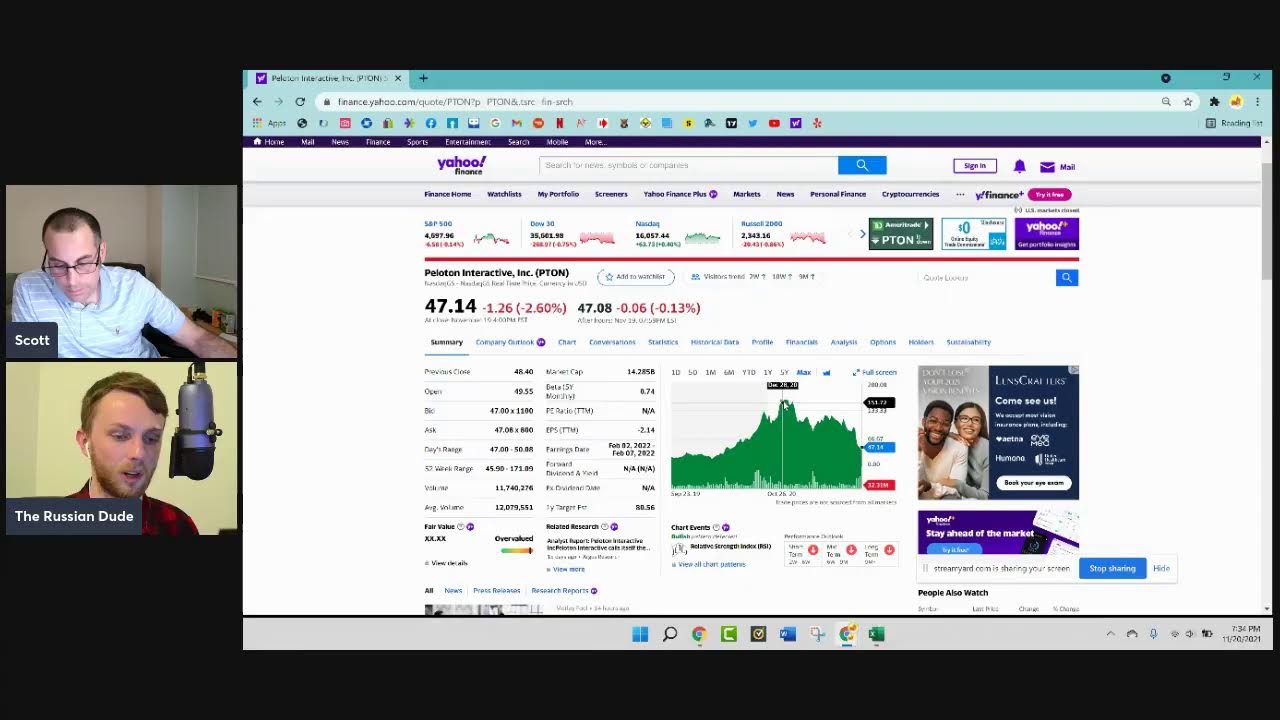1280x720 pixels.
Task: Open the Cryptocurrencies nav item
Action: (910, 194)
